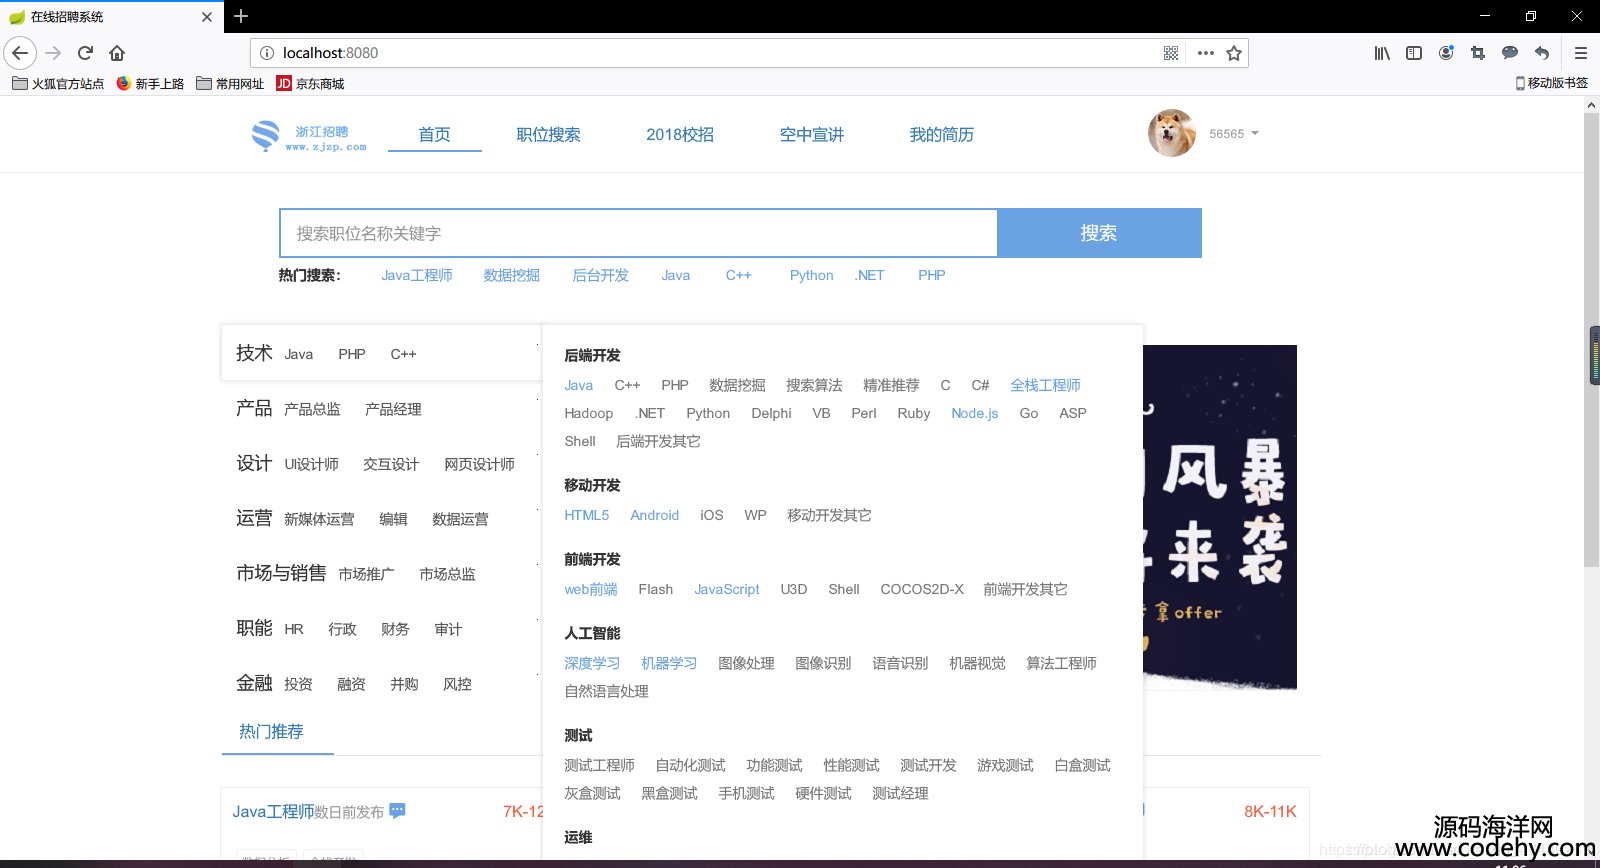
Task: Select JavaScript under 前端开发
Action: click(727, 589)
